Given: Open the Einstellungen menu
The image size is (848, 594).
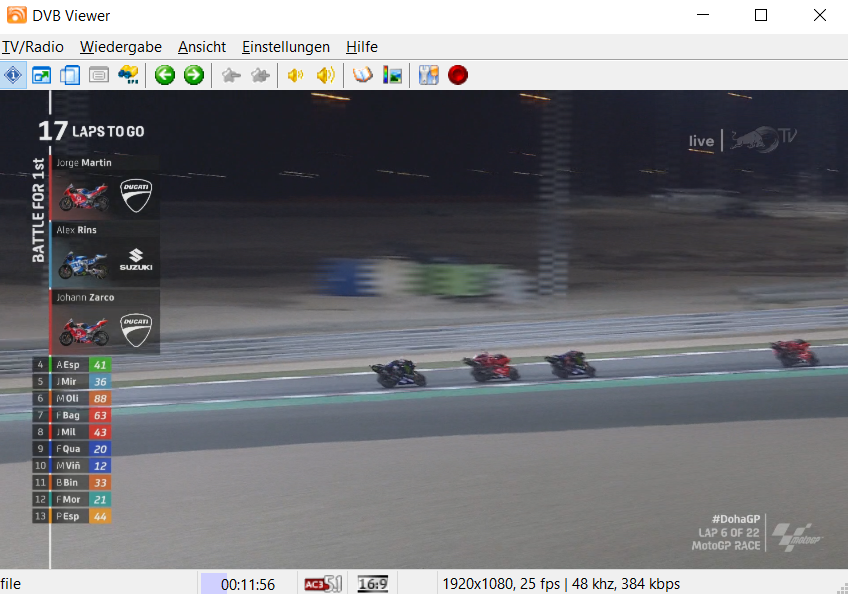Looking at the screenshot, I should coord(286,47).
